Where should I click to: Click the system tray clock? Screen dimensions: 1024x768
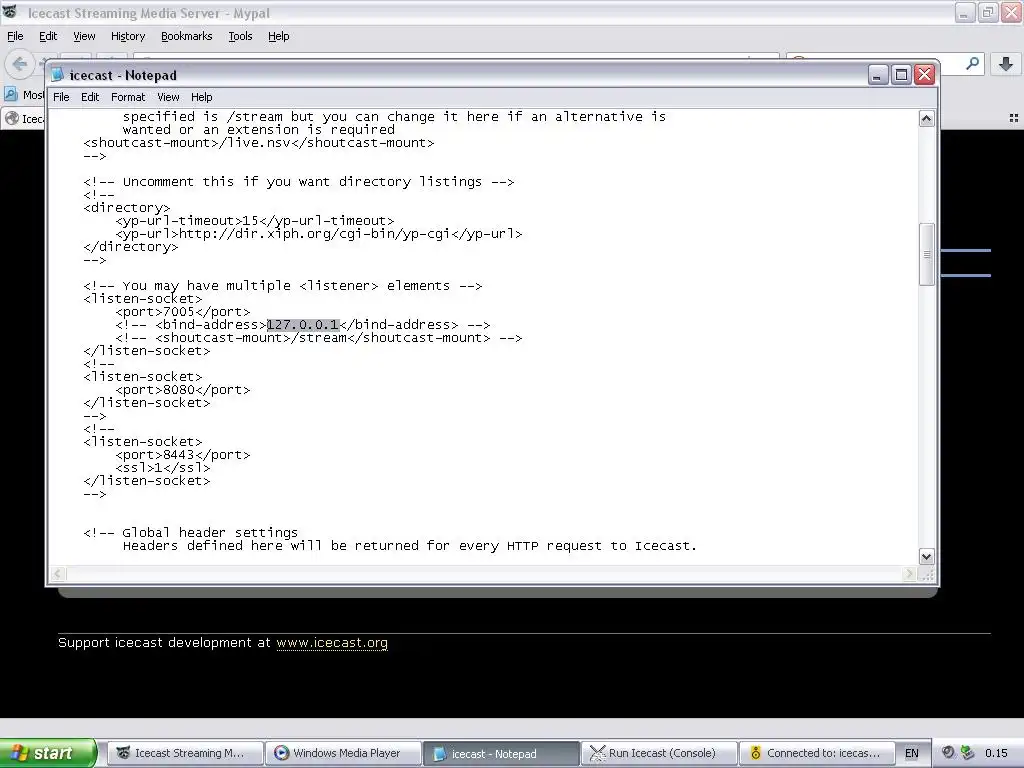[996, 753]
